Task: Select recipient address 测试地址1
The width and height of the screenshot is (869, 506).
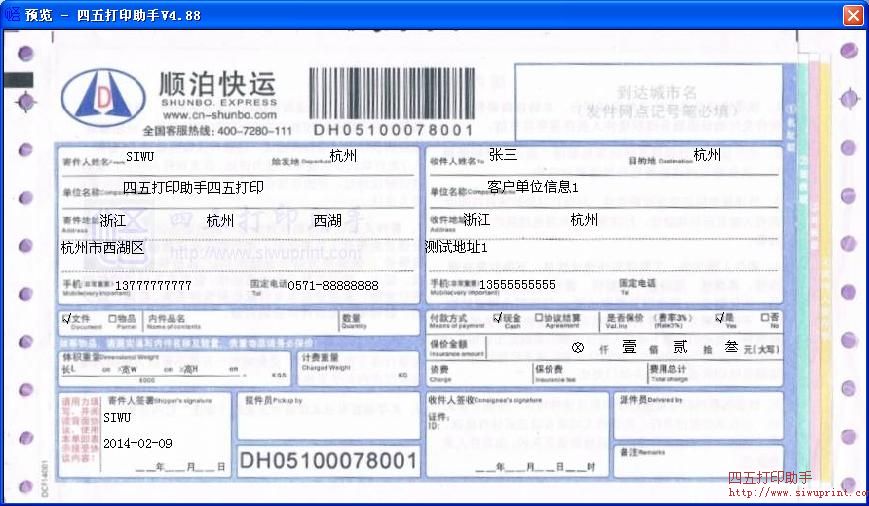Action: pos(456,247)
